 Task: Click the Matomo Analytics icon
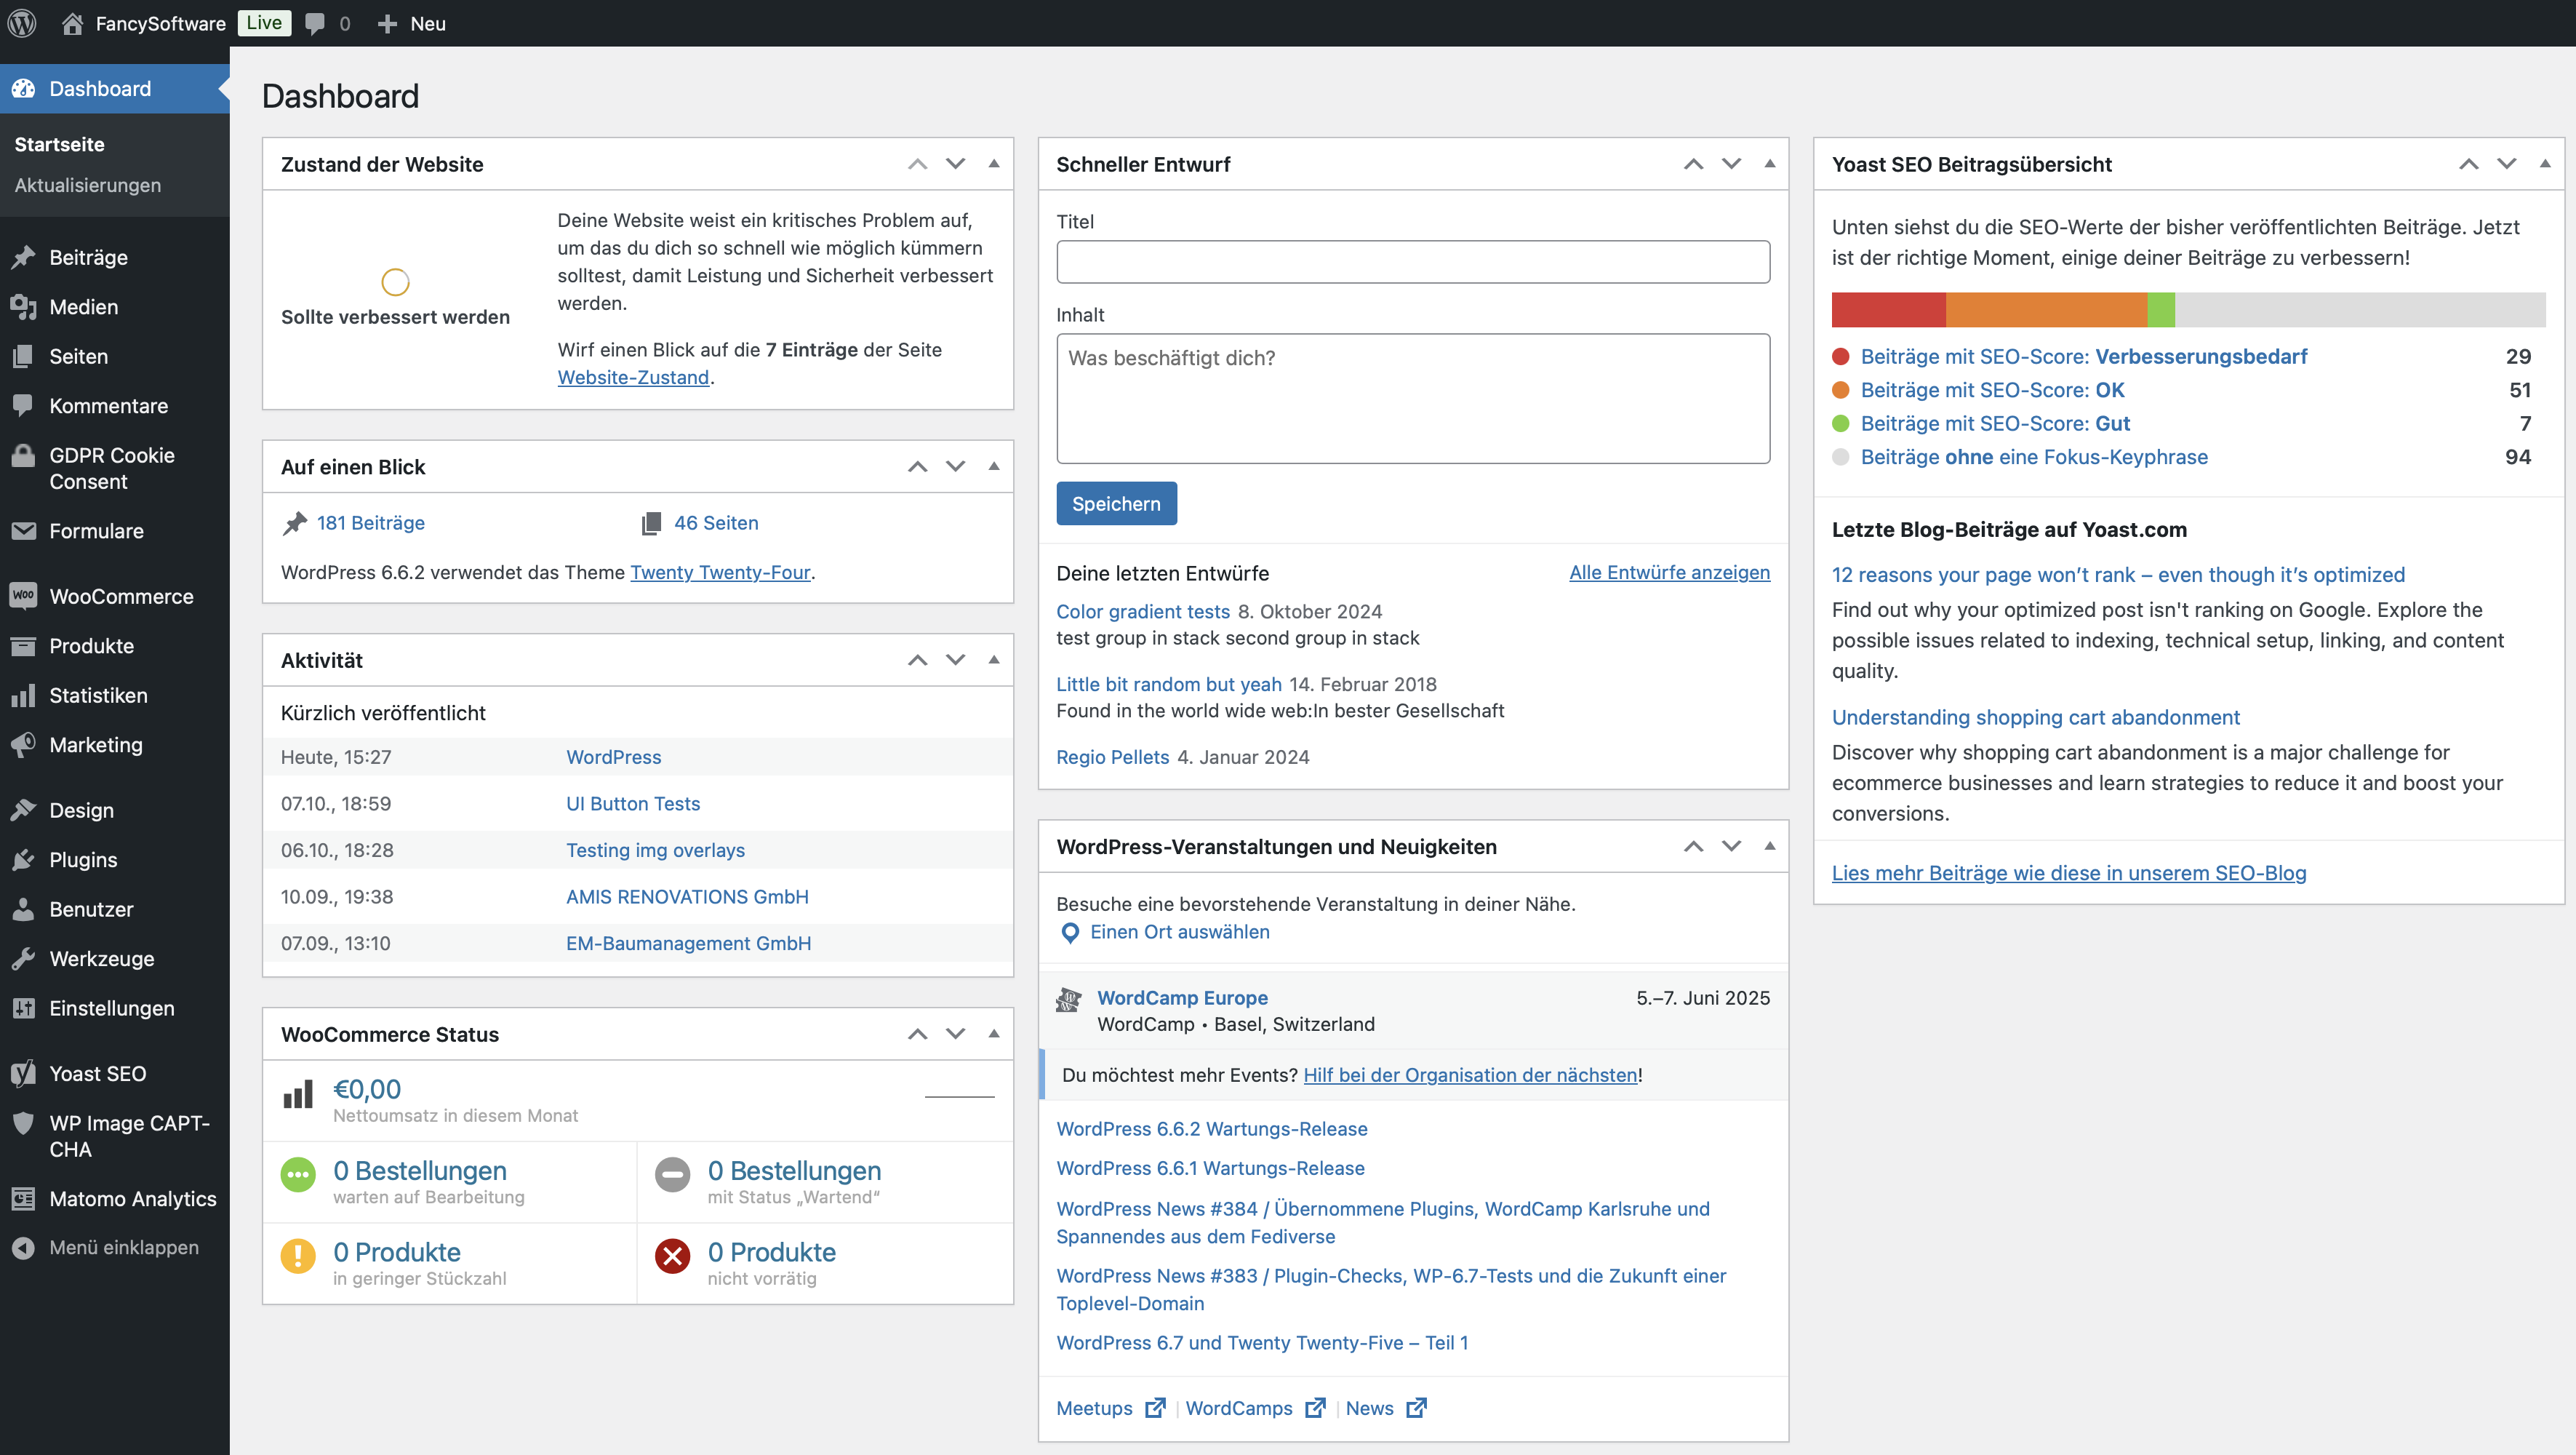24,1198
